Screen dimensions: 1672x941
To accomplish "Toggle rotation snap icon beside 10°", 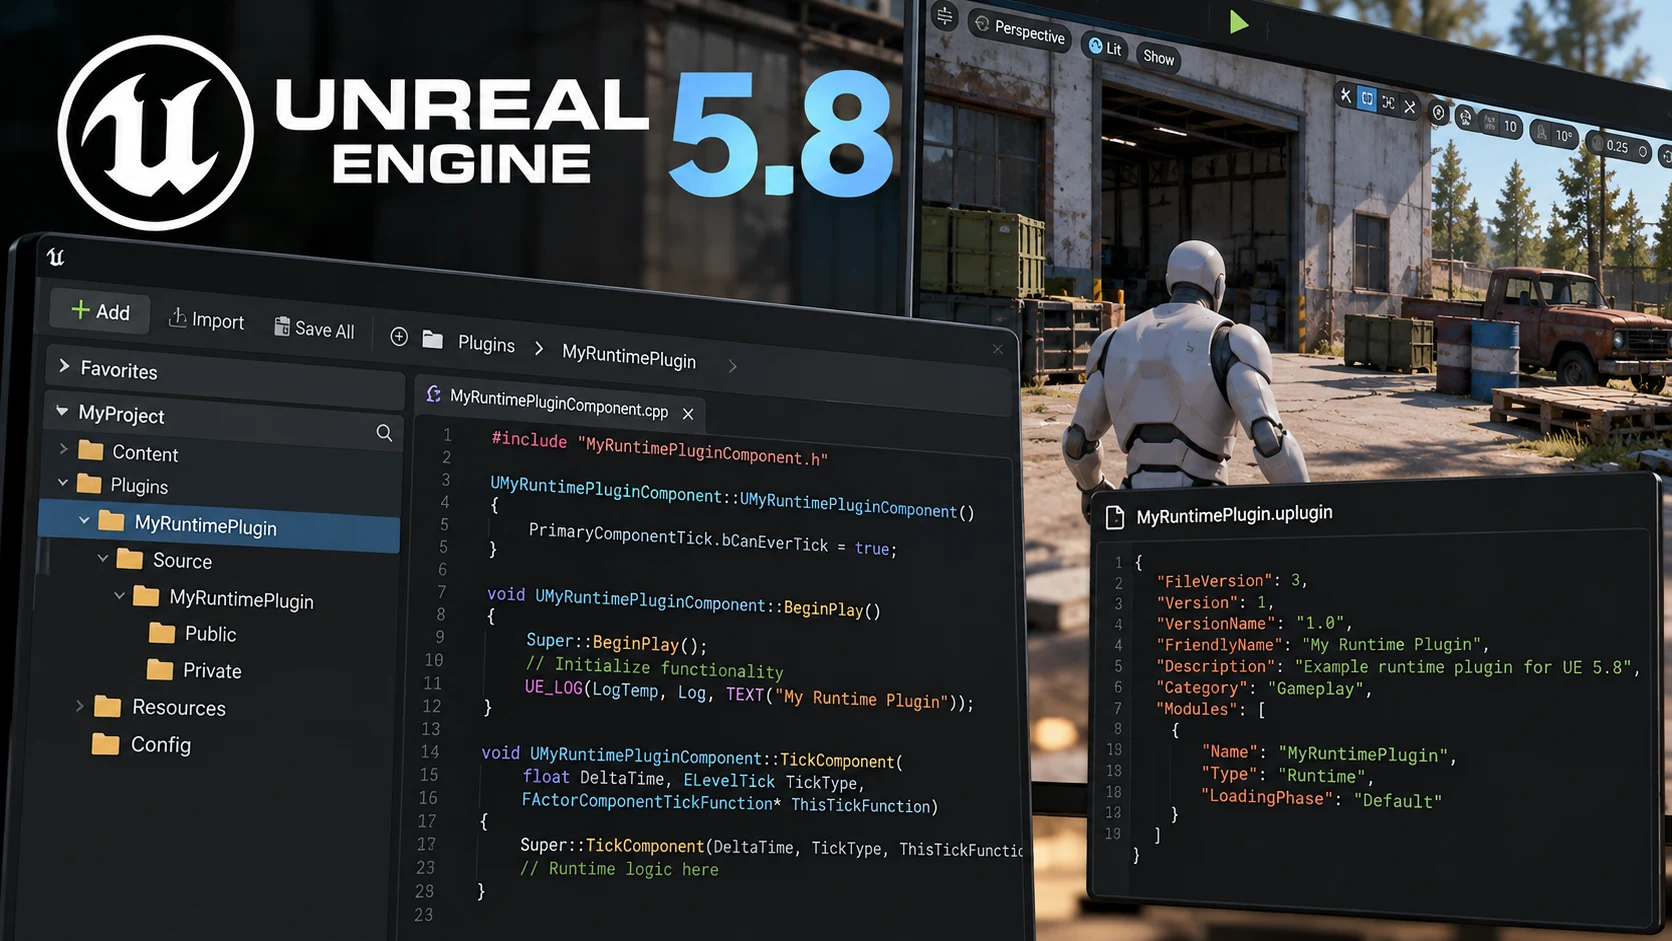I will [x=1542, y=132].
